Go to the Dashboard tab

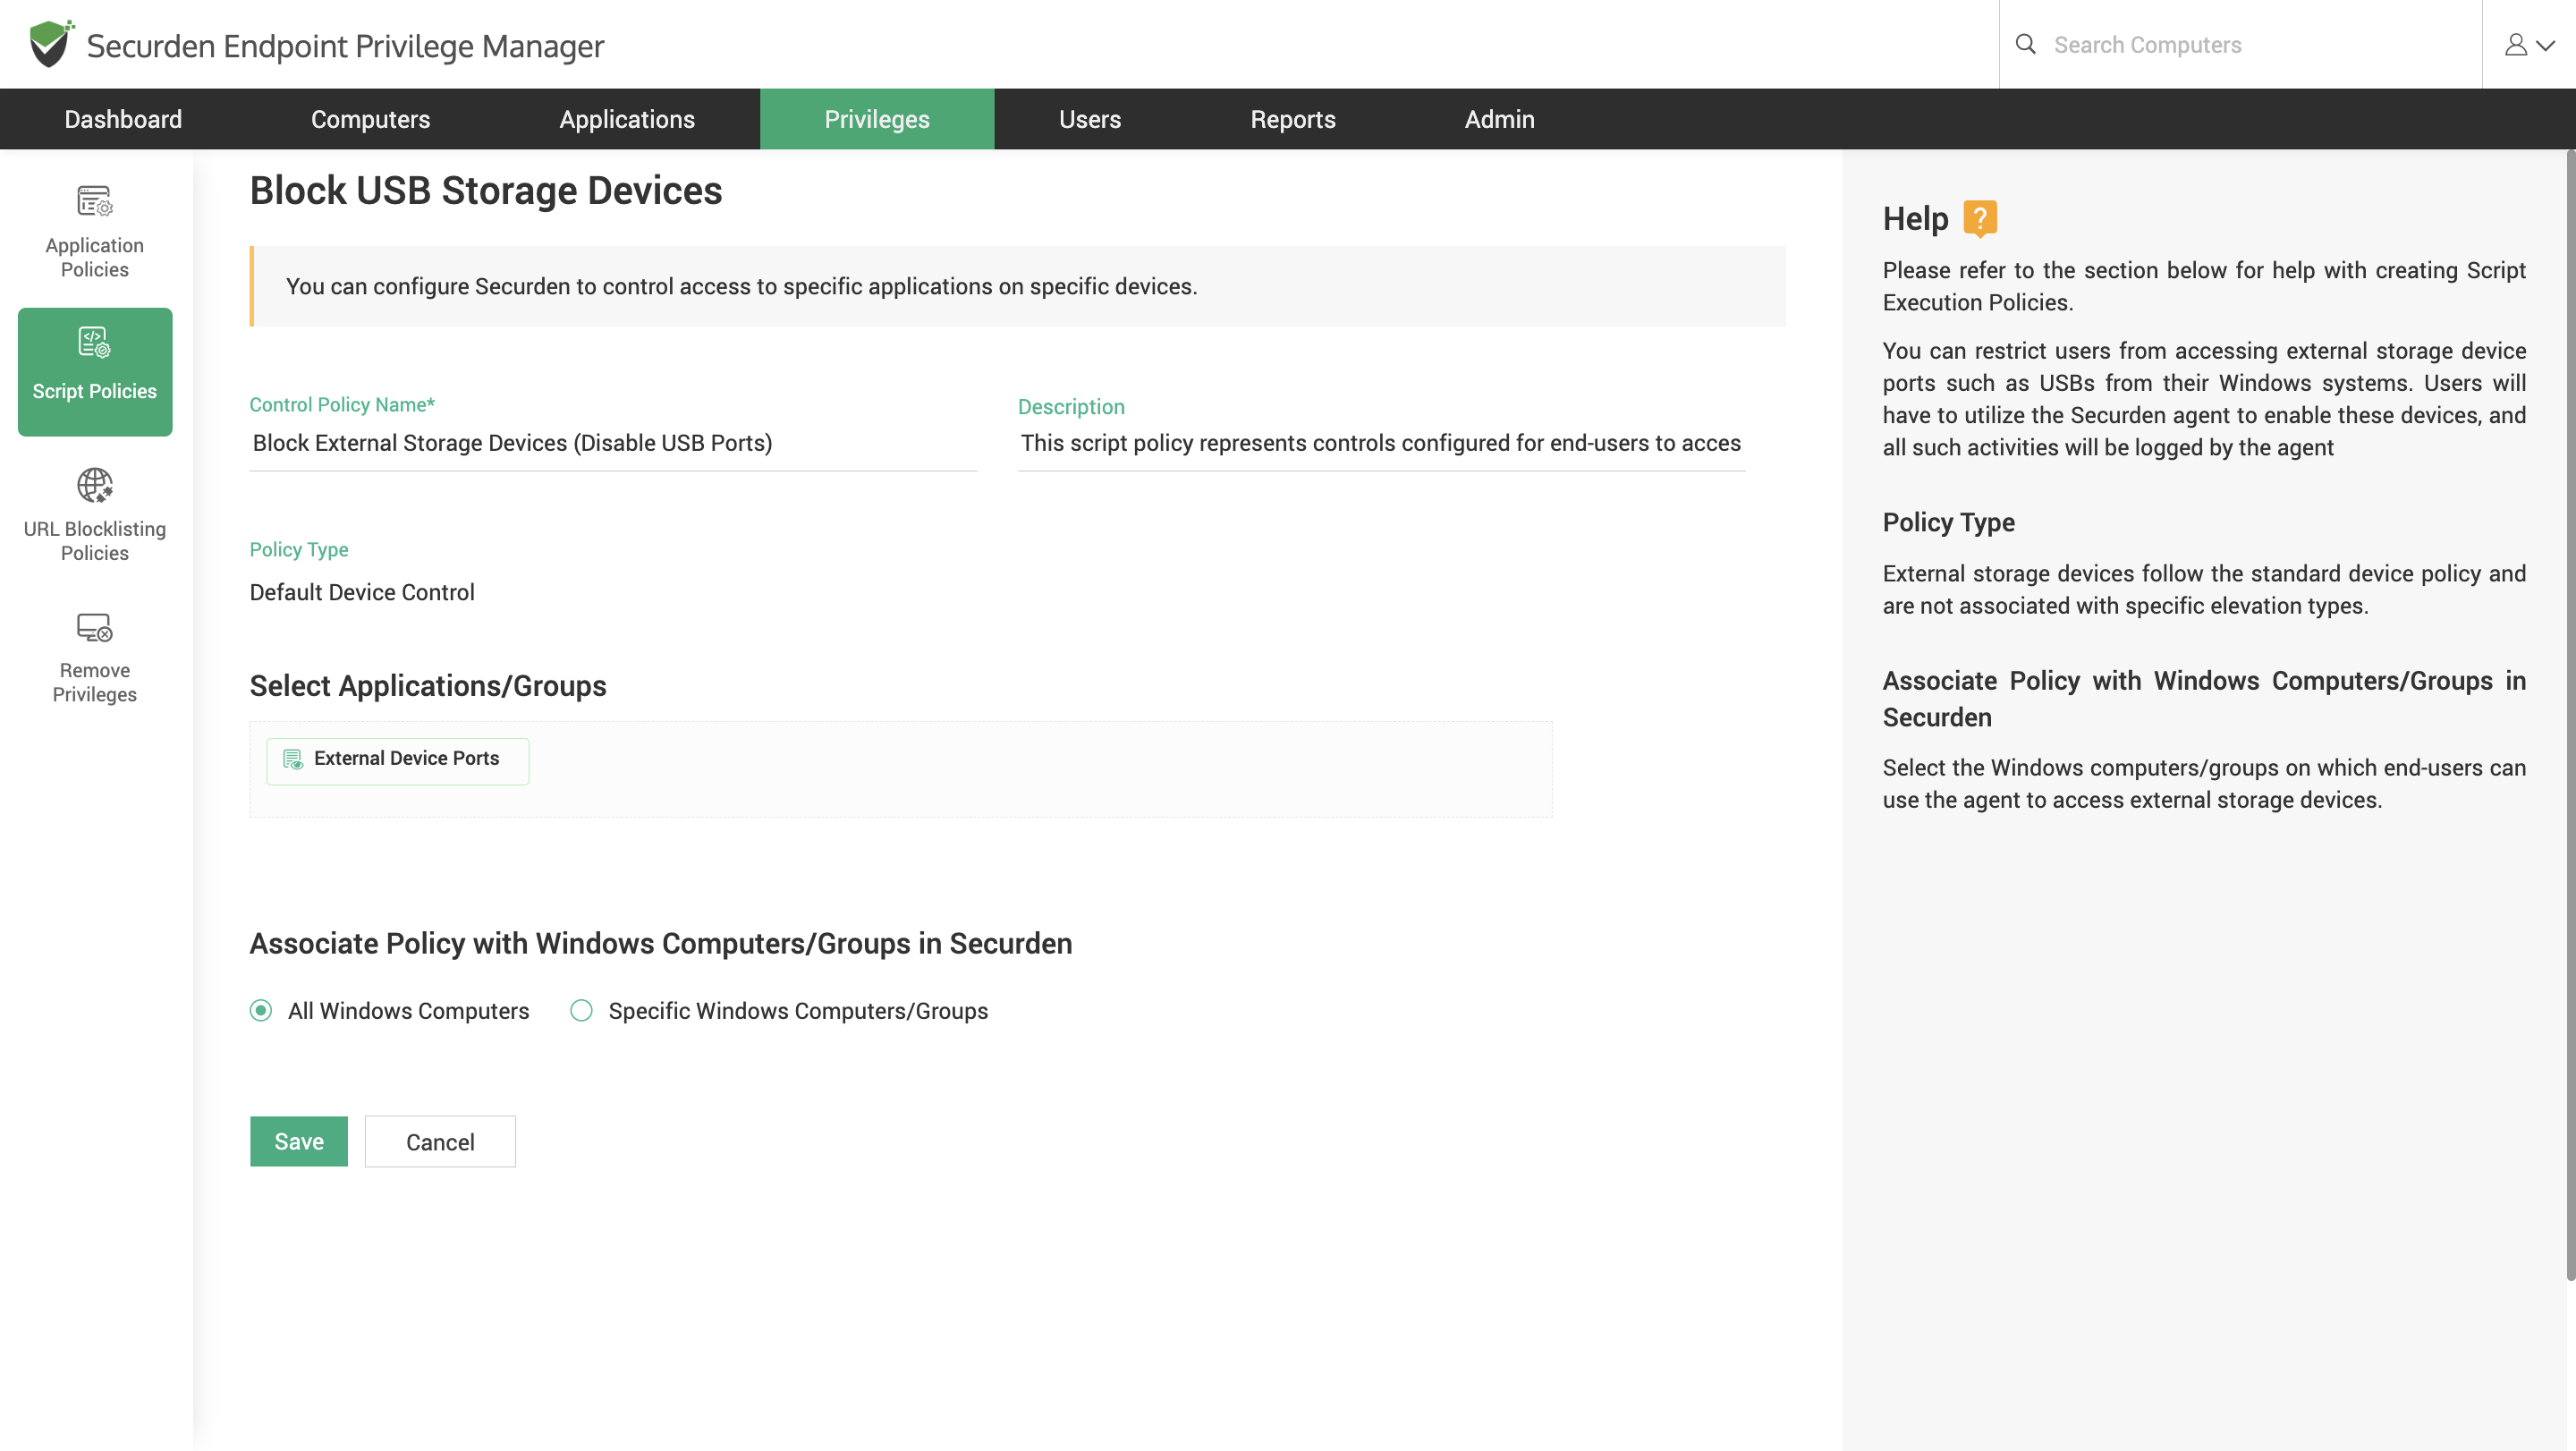[123, 119]
